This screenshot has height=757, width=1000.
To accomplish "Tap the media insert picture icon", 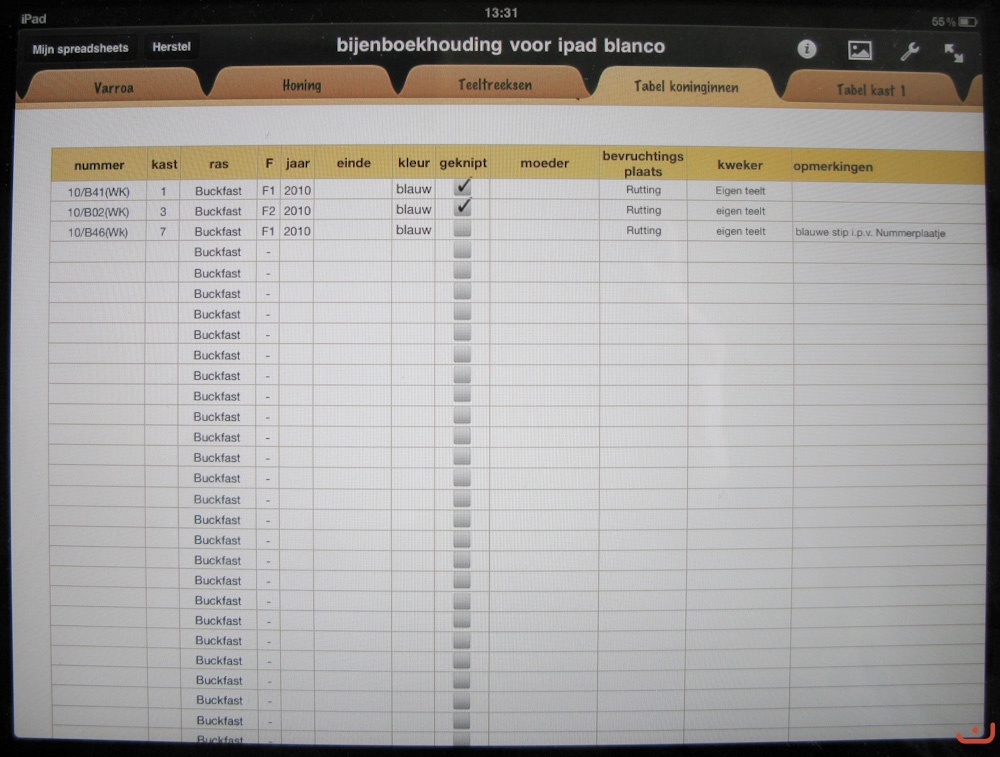I will (x=859, y=50).
